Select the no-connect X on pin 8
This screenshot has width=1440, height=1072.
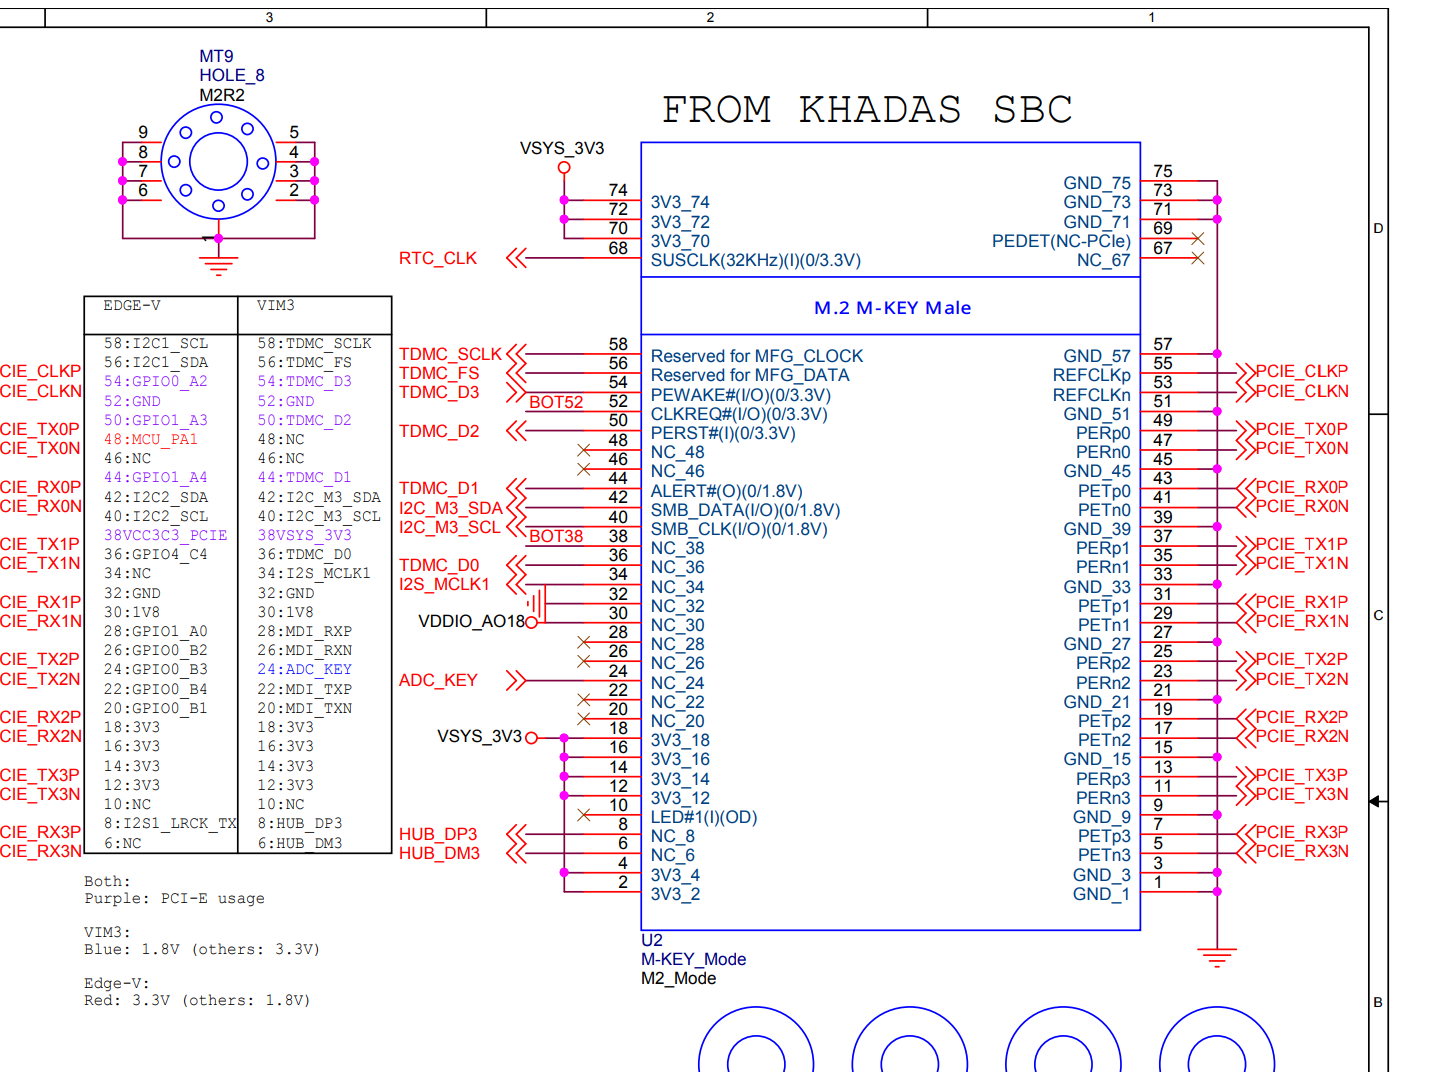(x=584, y=815)
